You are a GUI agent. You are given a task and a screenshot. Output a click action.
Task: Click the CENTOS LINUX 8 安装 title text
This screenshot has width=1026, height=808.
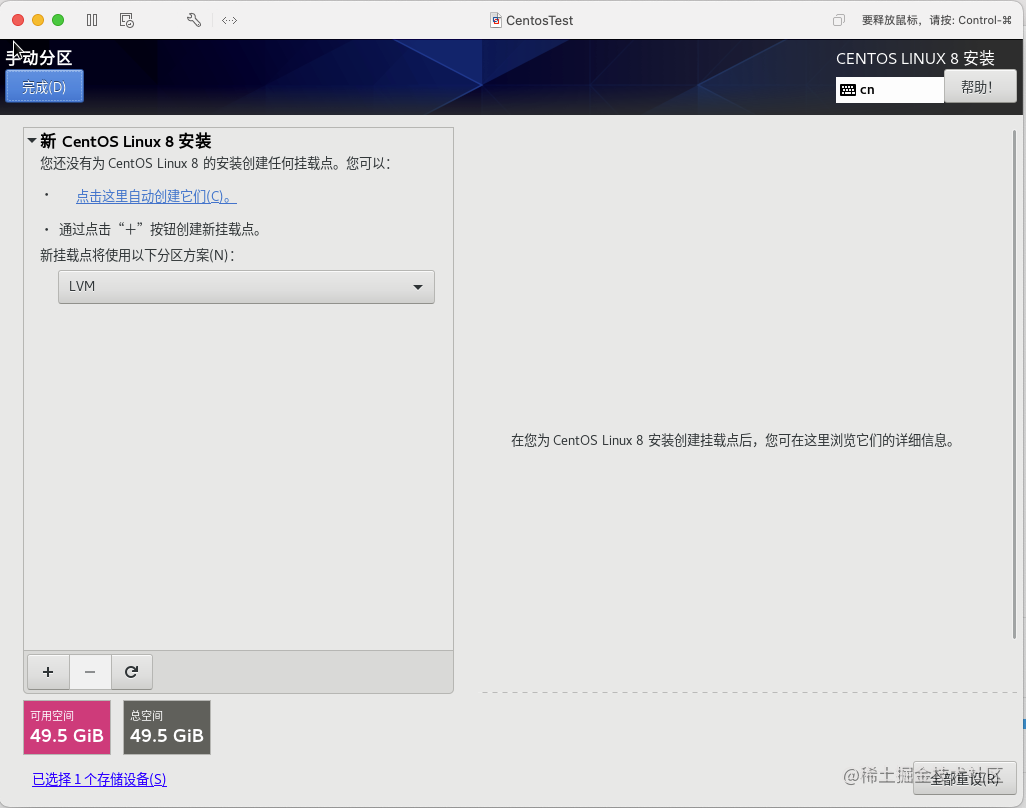pyautogui.click(x=915, y=58)
